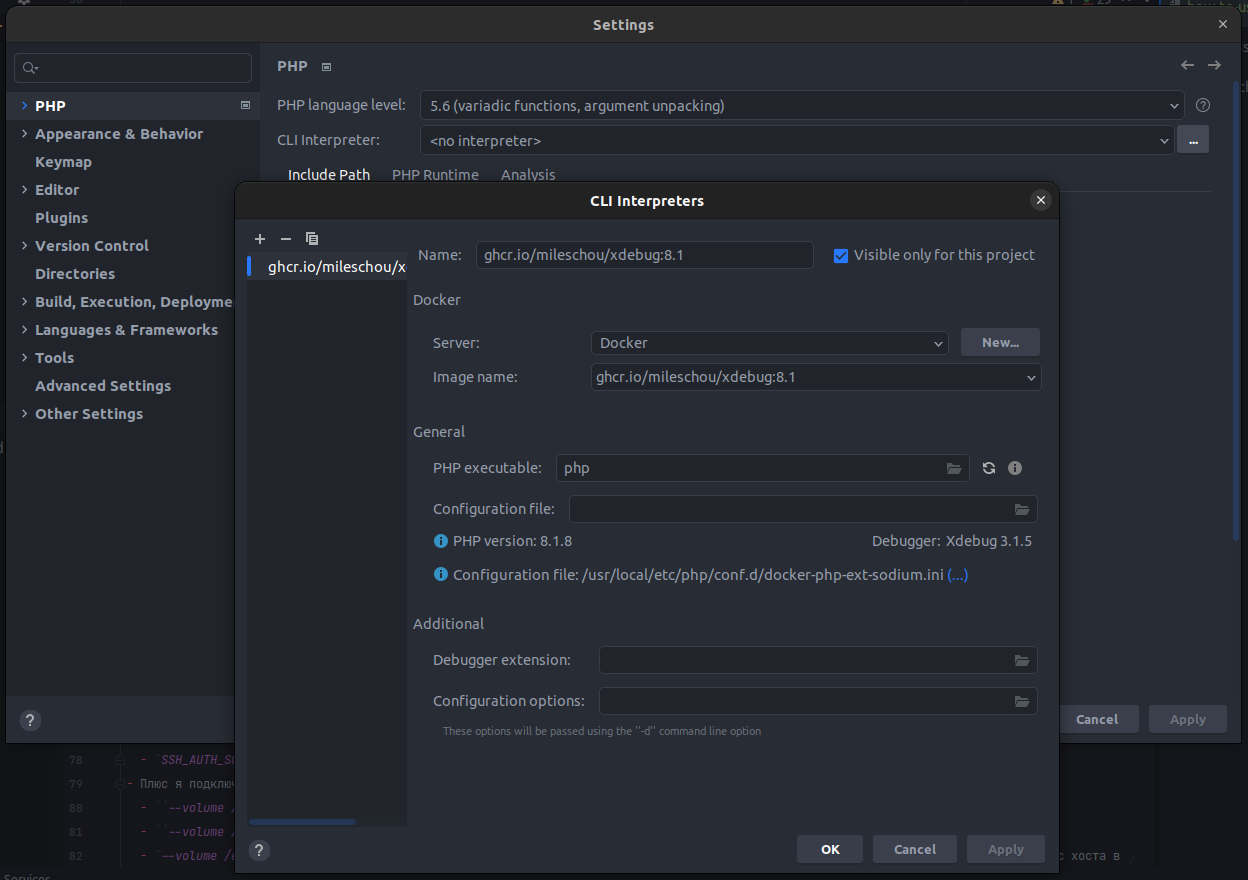Viewport: 1248px width, 880px height.
Task: Select Directories in settings tree
Action: click(75, 273)
